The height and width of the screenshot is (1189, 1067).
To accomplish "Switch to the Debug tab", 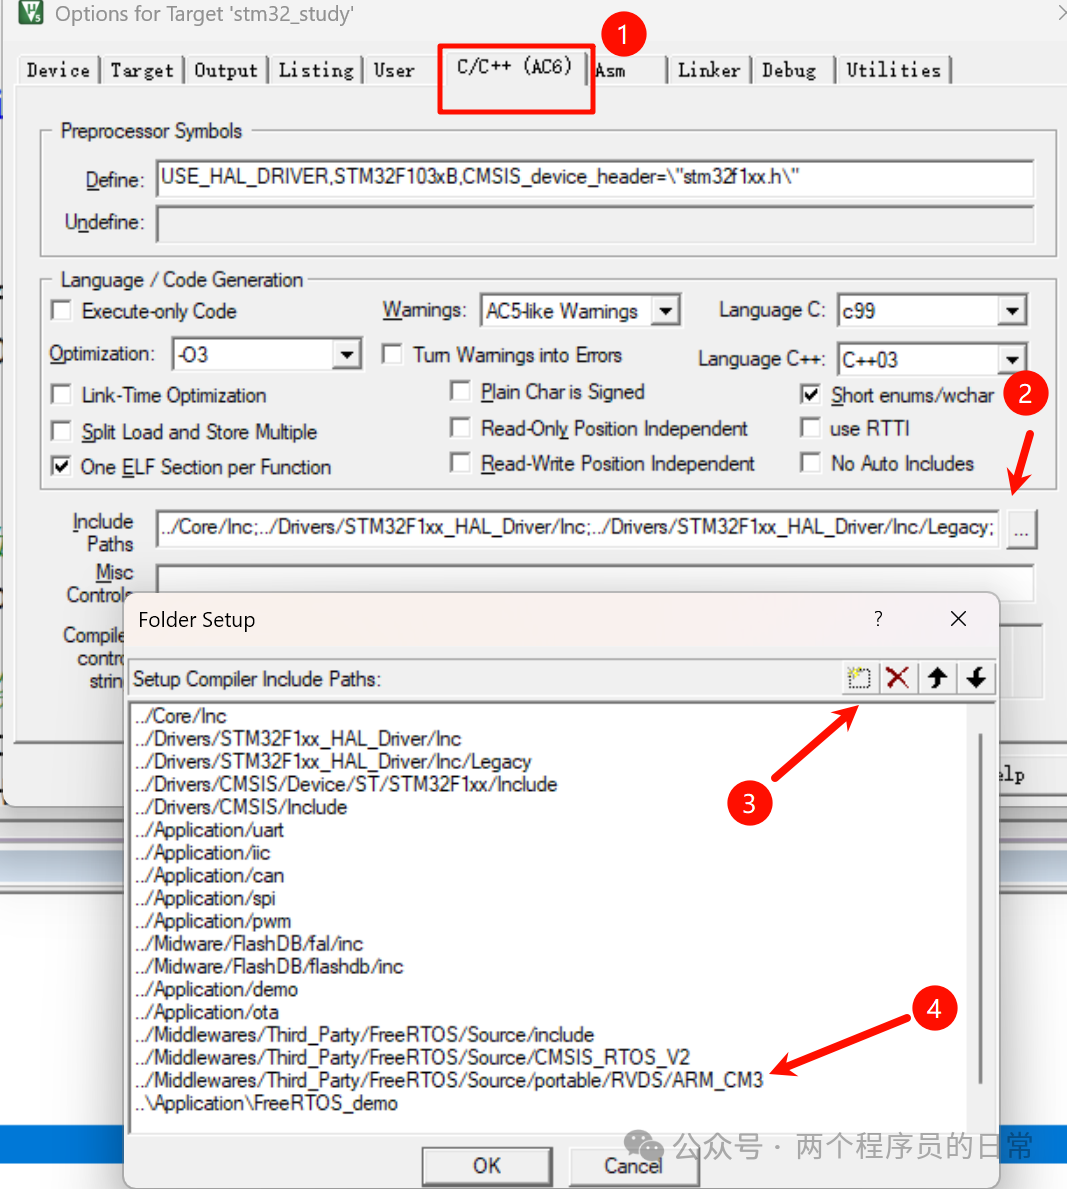I will click(x=789, y=71).
